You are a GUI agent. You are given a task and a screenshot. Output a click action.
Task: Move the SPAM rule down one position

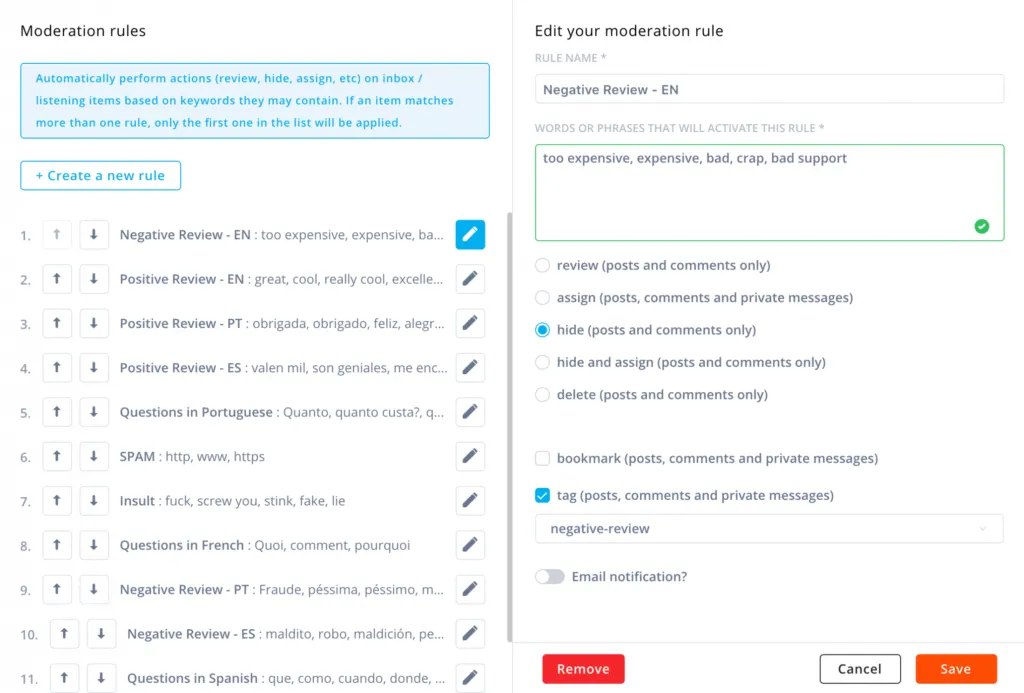[x=94, y=457]
